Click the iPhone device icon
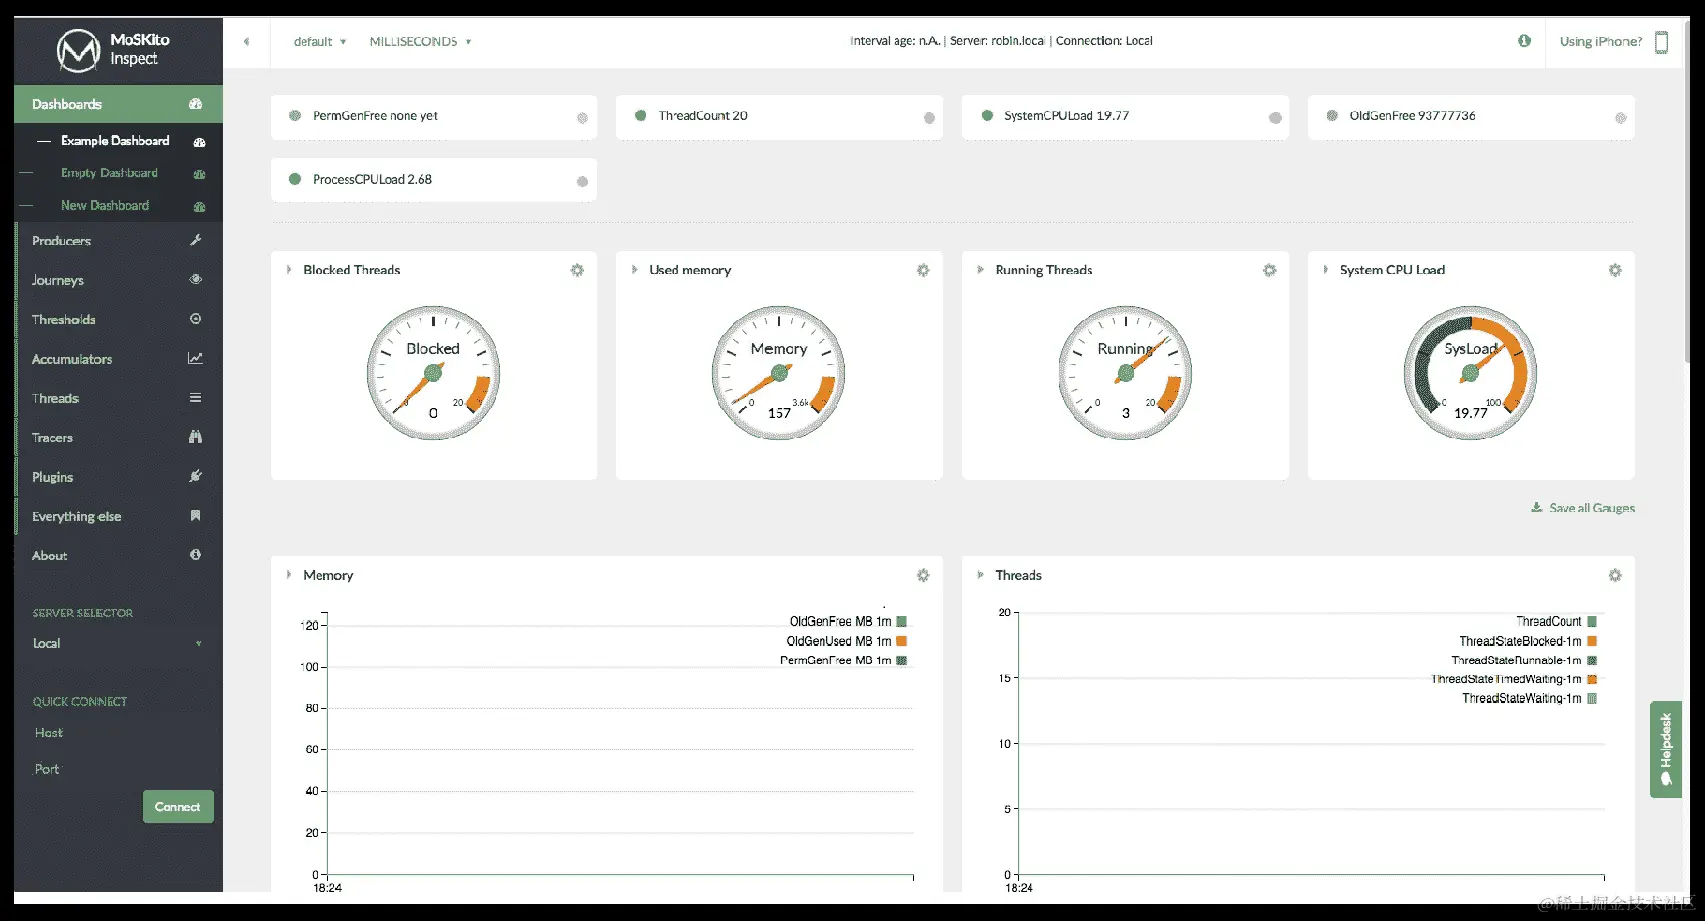1705x921 pixels. (1661, 42)
